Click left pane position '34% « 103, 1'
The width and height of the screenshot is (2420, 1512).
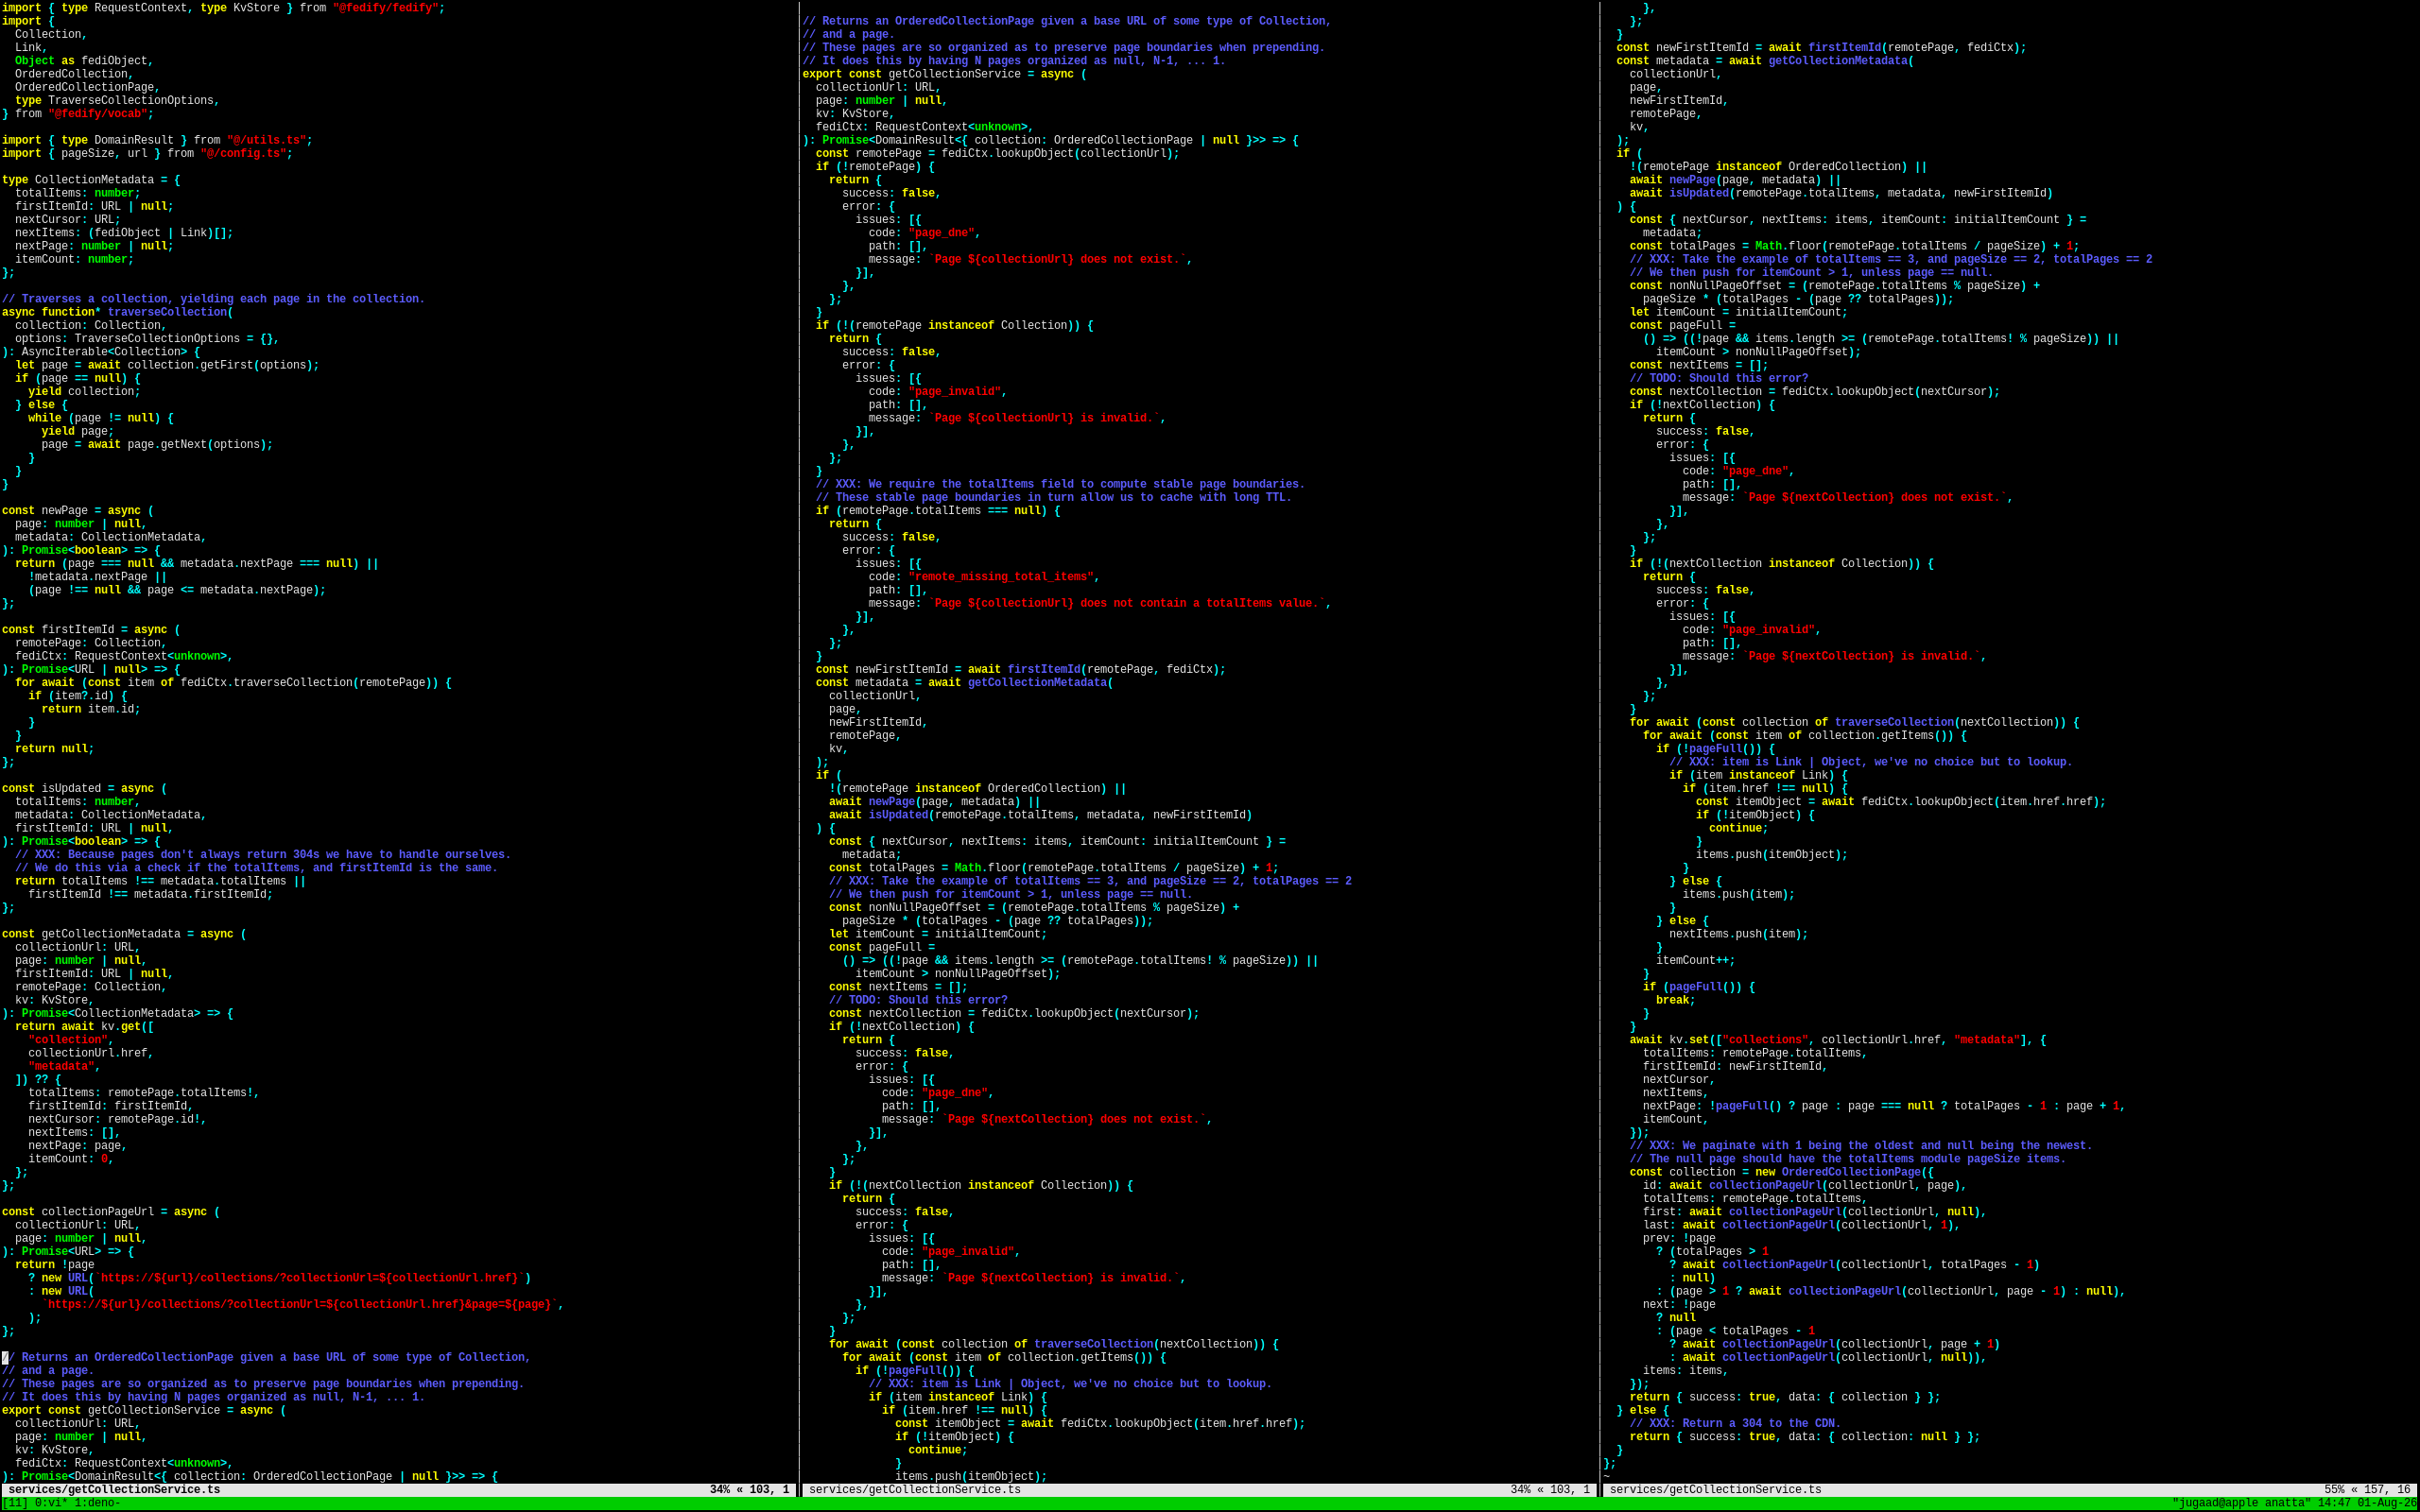point(749,1490)
